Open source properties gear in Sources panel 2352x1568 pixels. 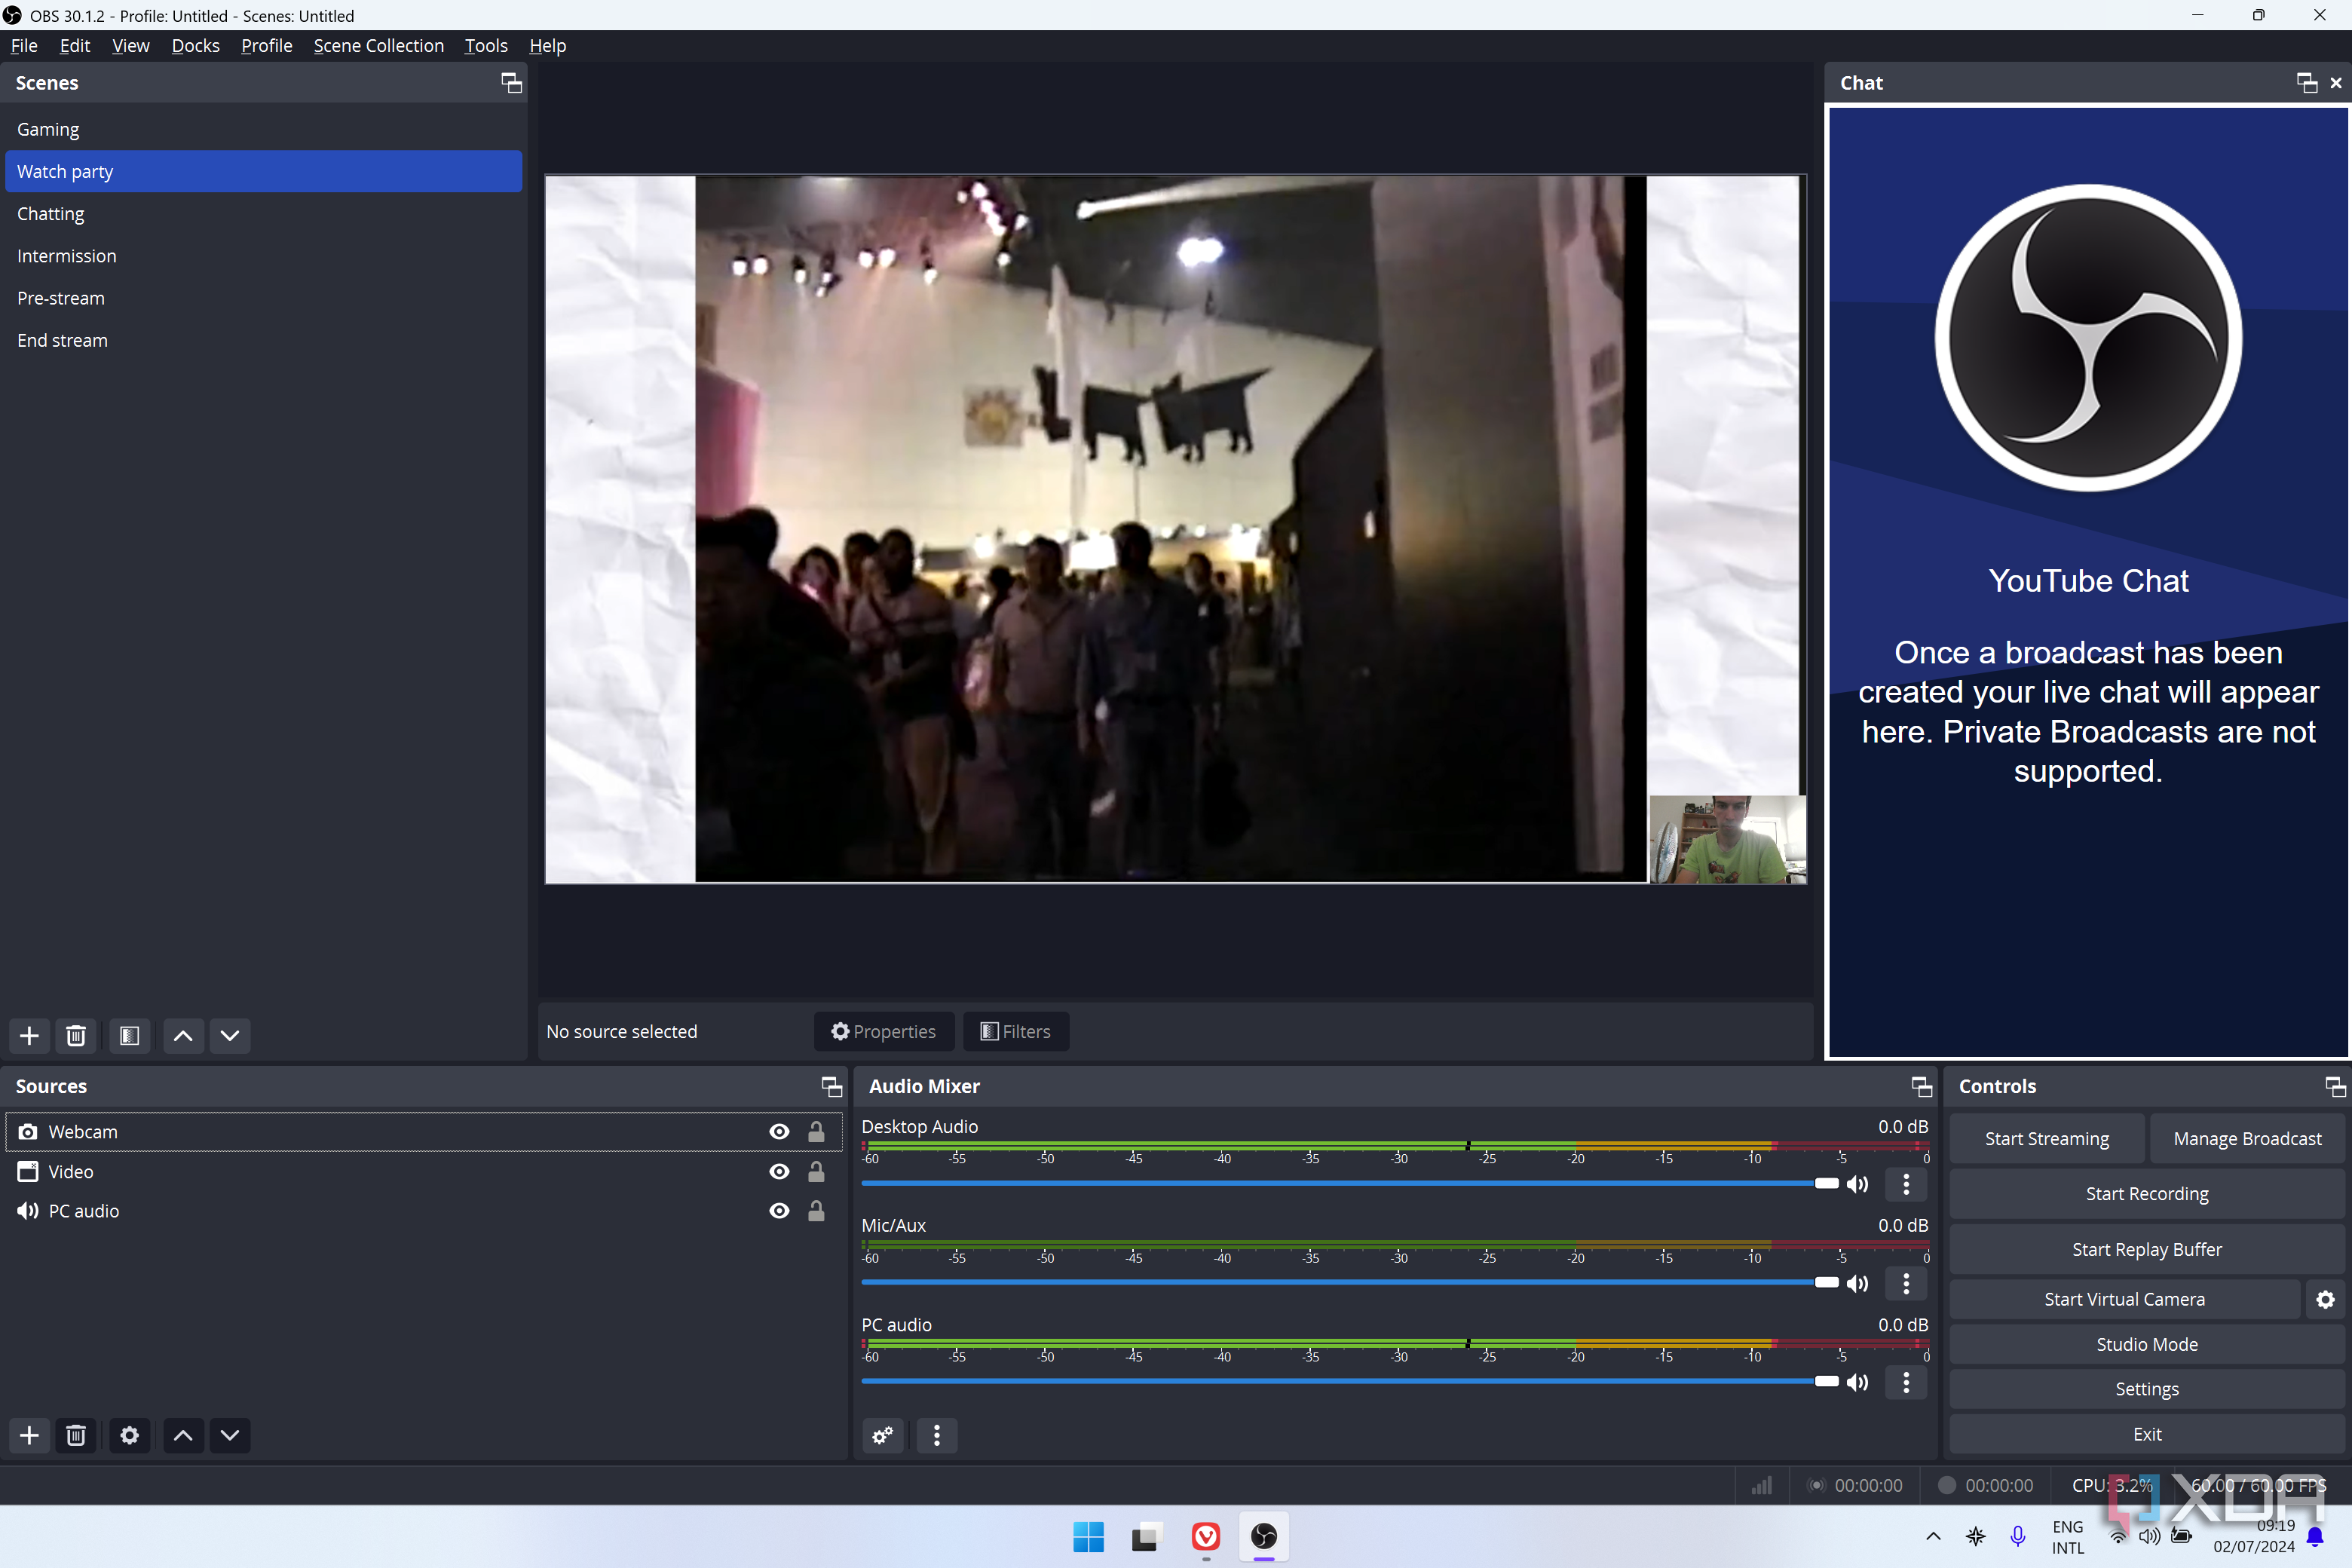click(129, 1435)
